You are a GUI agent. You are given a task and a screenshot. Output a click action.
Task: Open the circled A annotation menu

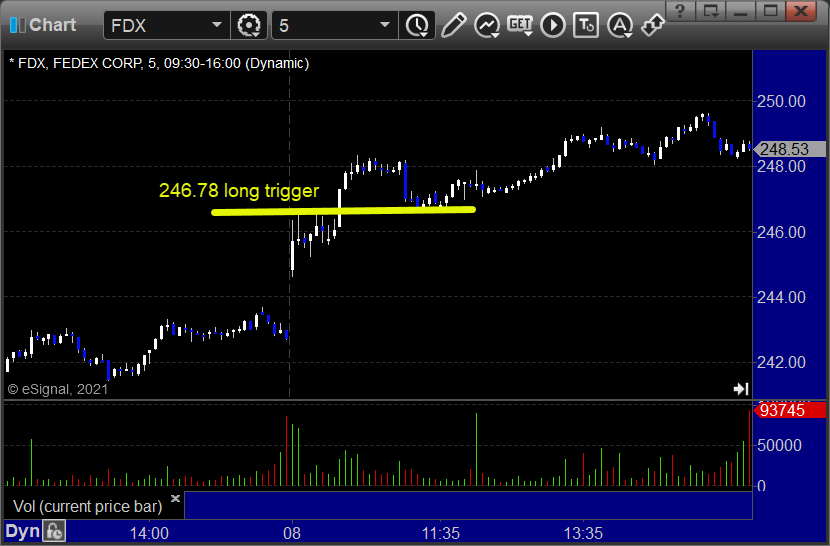(620, 25)
